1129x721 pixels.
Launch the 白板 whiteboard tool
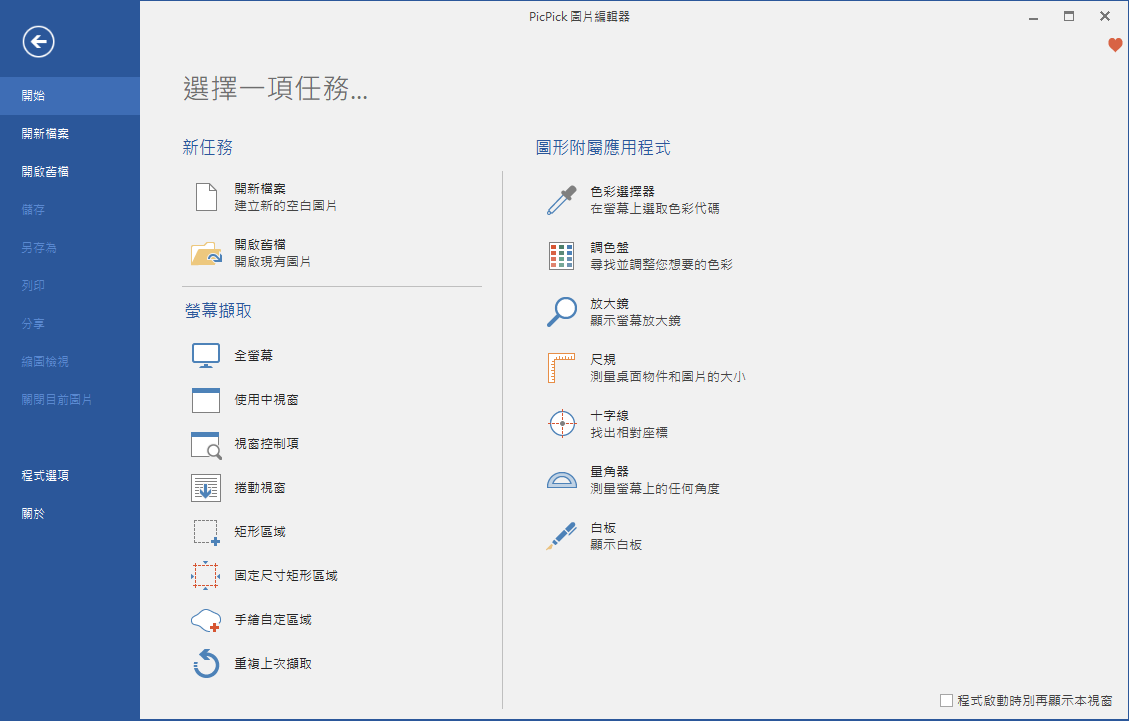pyautogui.click(x=561, y=535)
